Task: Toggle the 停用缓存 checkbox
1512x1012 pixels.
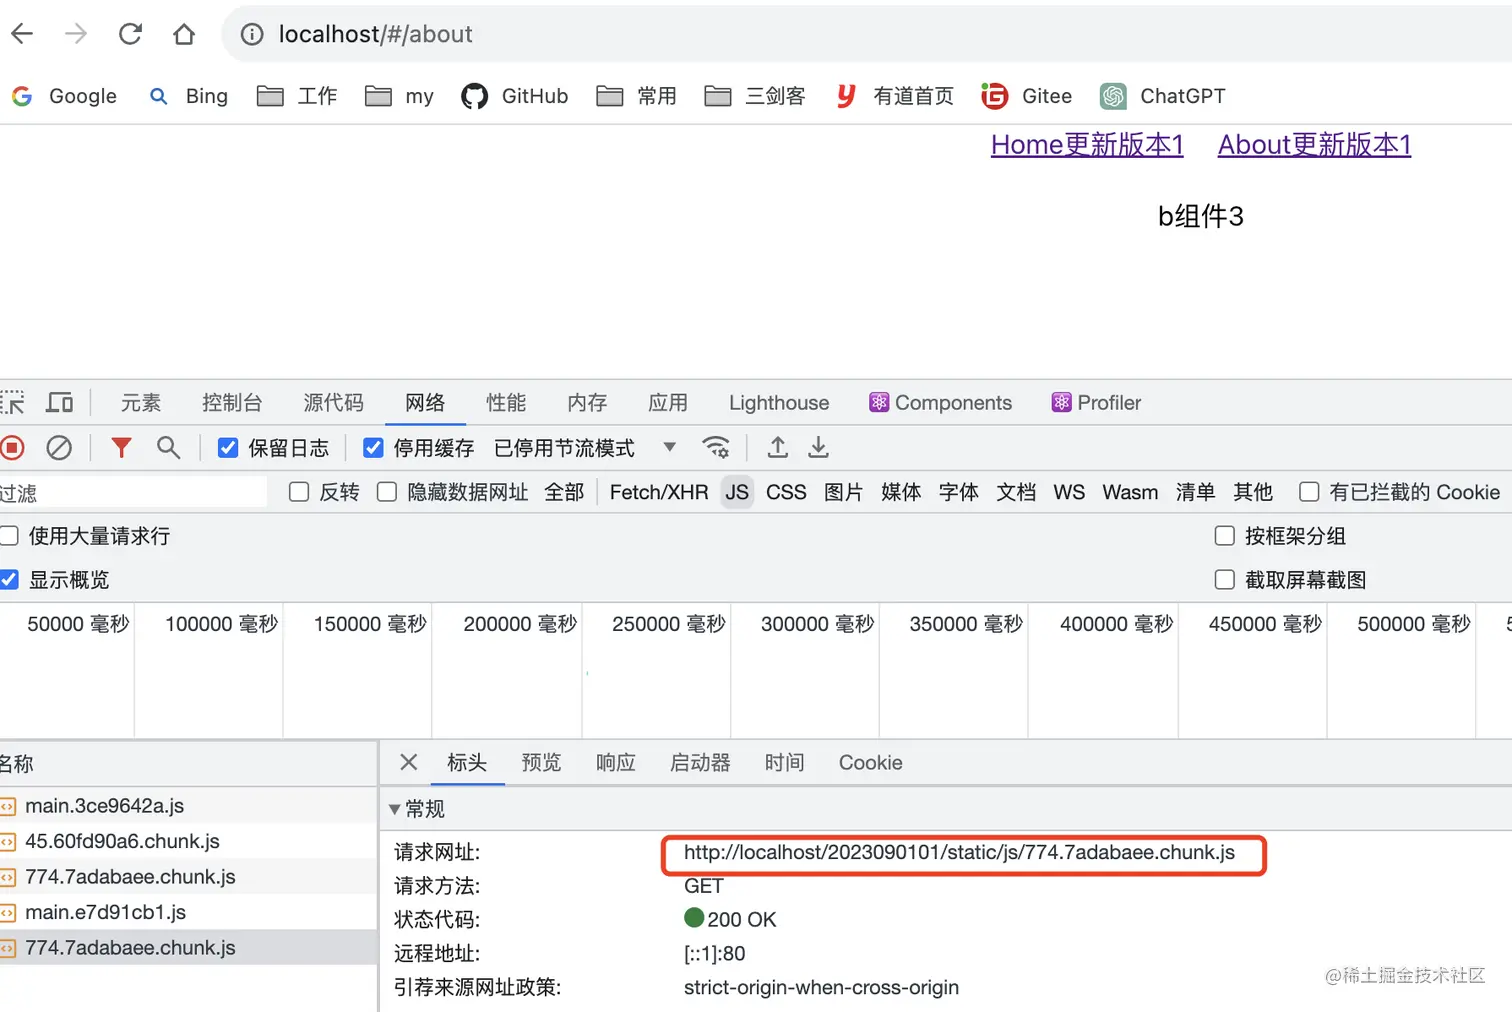Action: (x=373, y=448)
